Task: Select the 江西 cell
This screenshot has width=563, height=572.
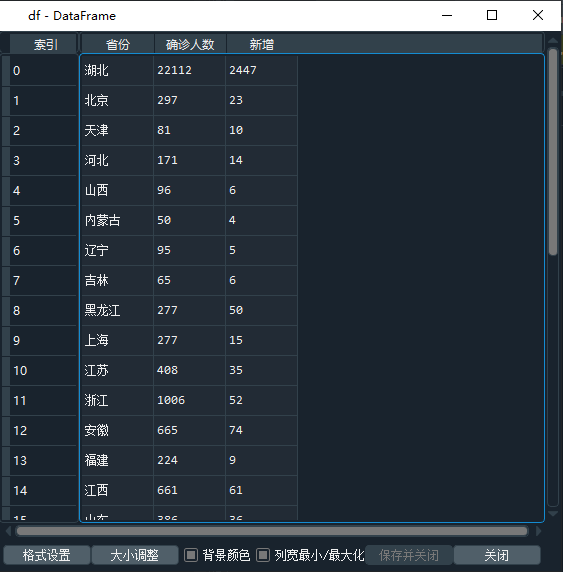Action: tap(117, 490)
